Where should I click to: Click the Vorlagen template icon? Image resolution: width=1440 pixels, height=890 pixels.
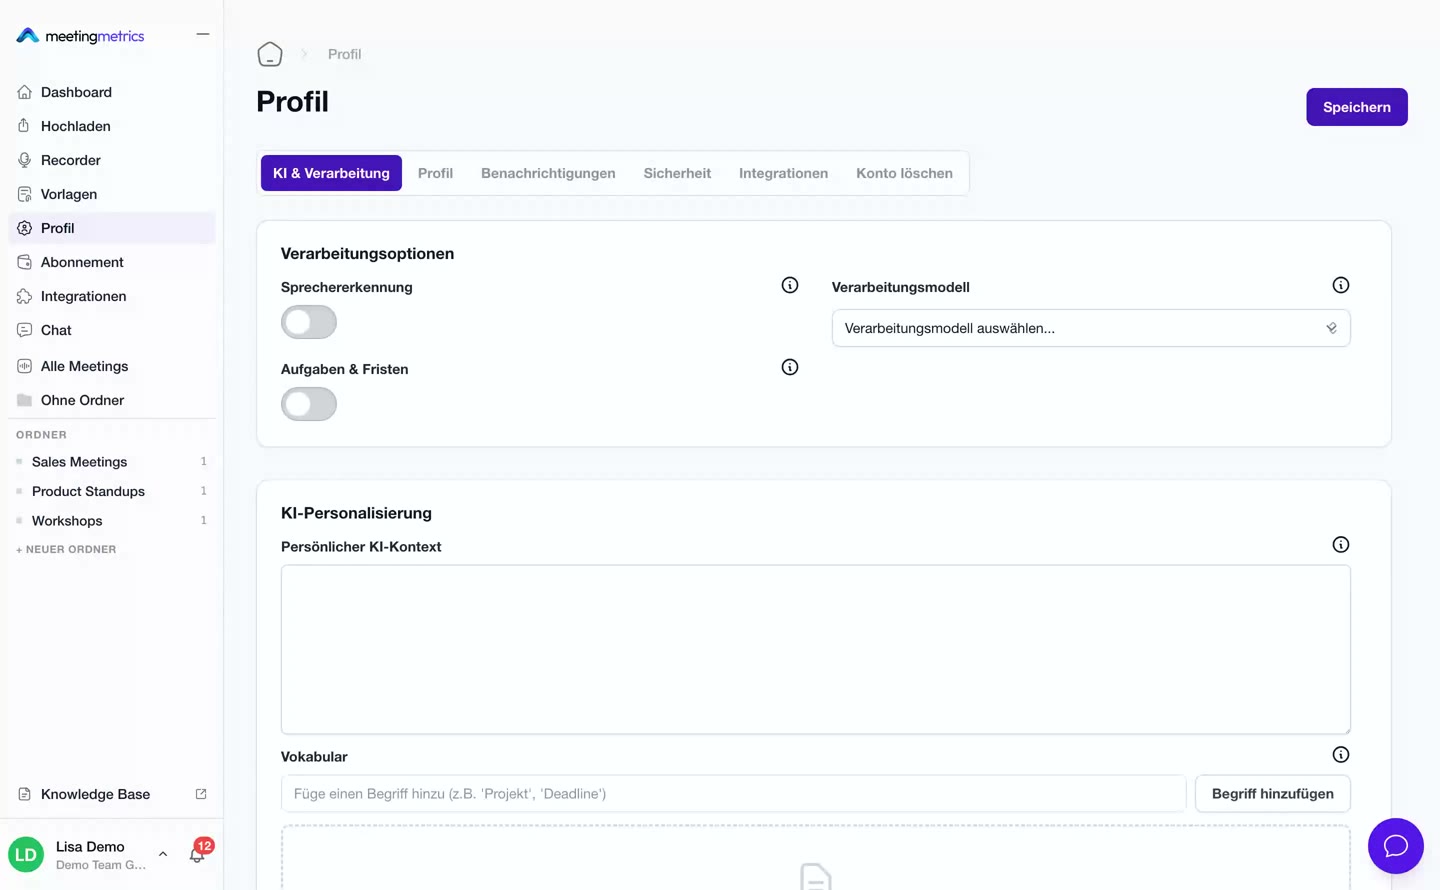[24, 194]
